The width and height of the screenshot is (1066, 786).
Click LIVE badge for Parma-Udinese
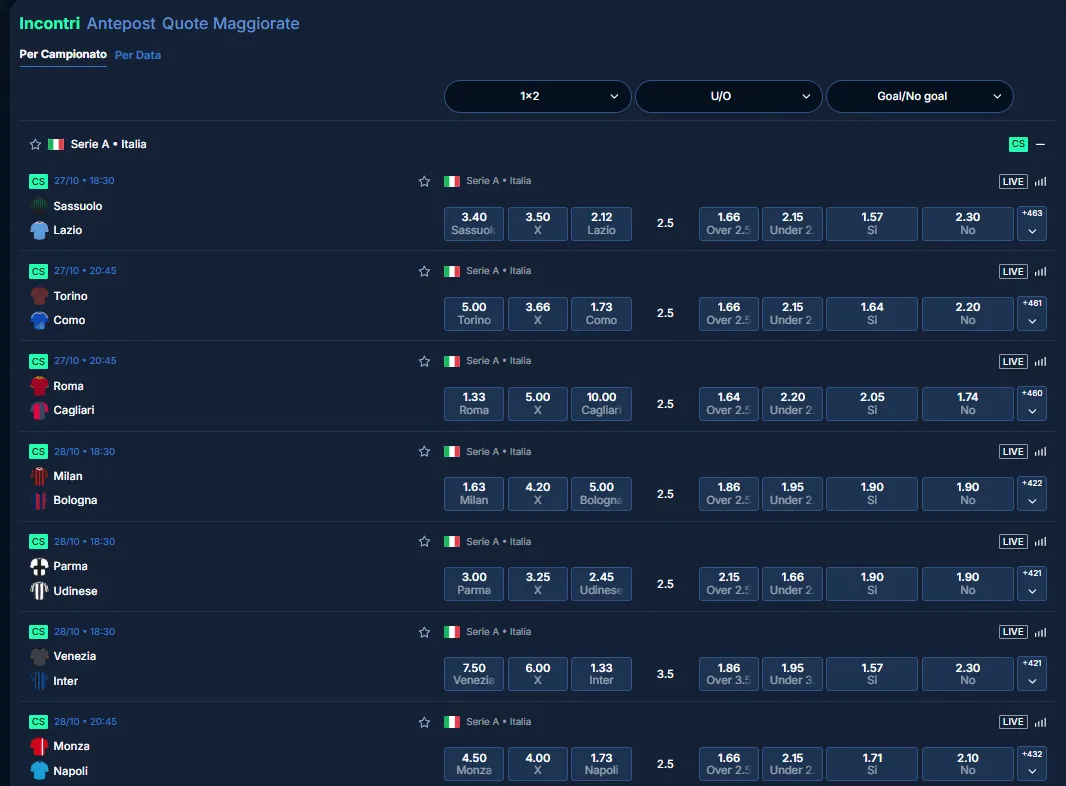[1013, 542]
